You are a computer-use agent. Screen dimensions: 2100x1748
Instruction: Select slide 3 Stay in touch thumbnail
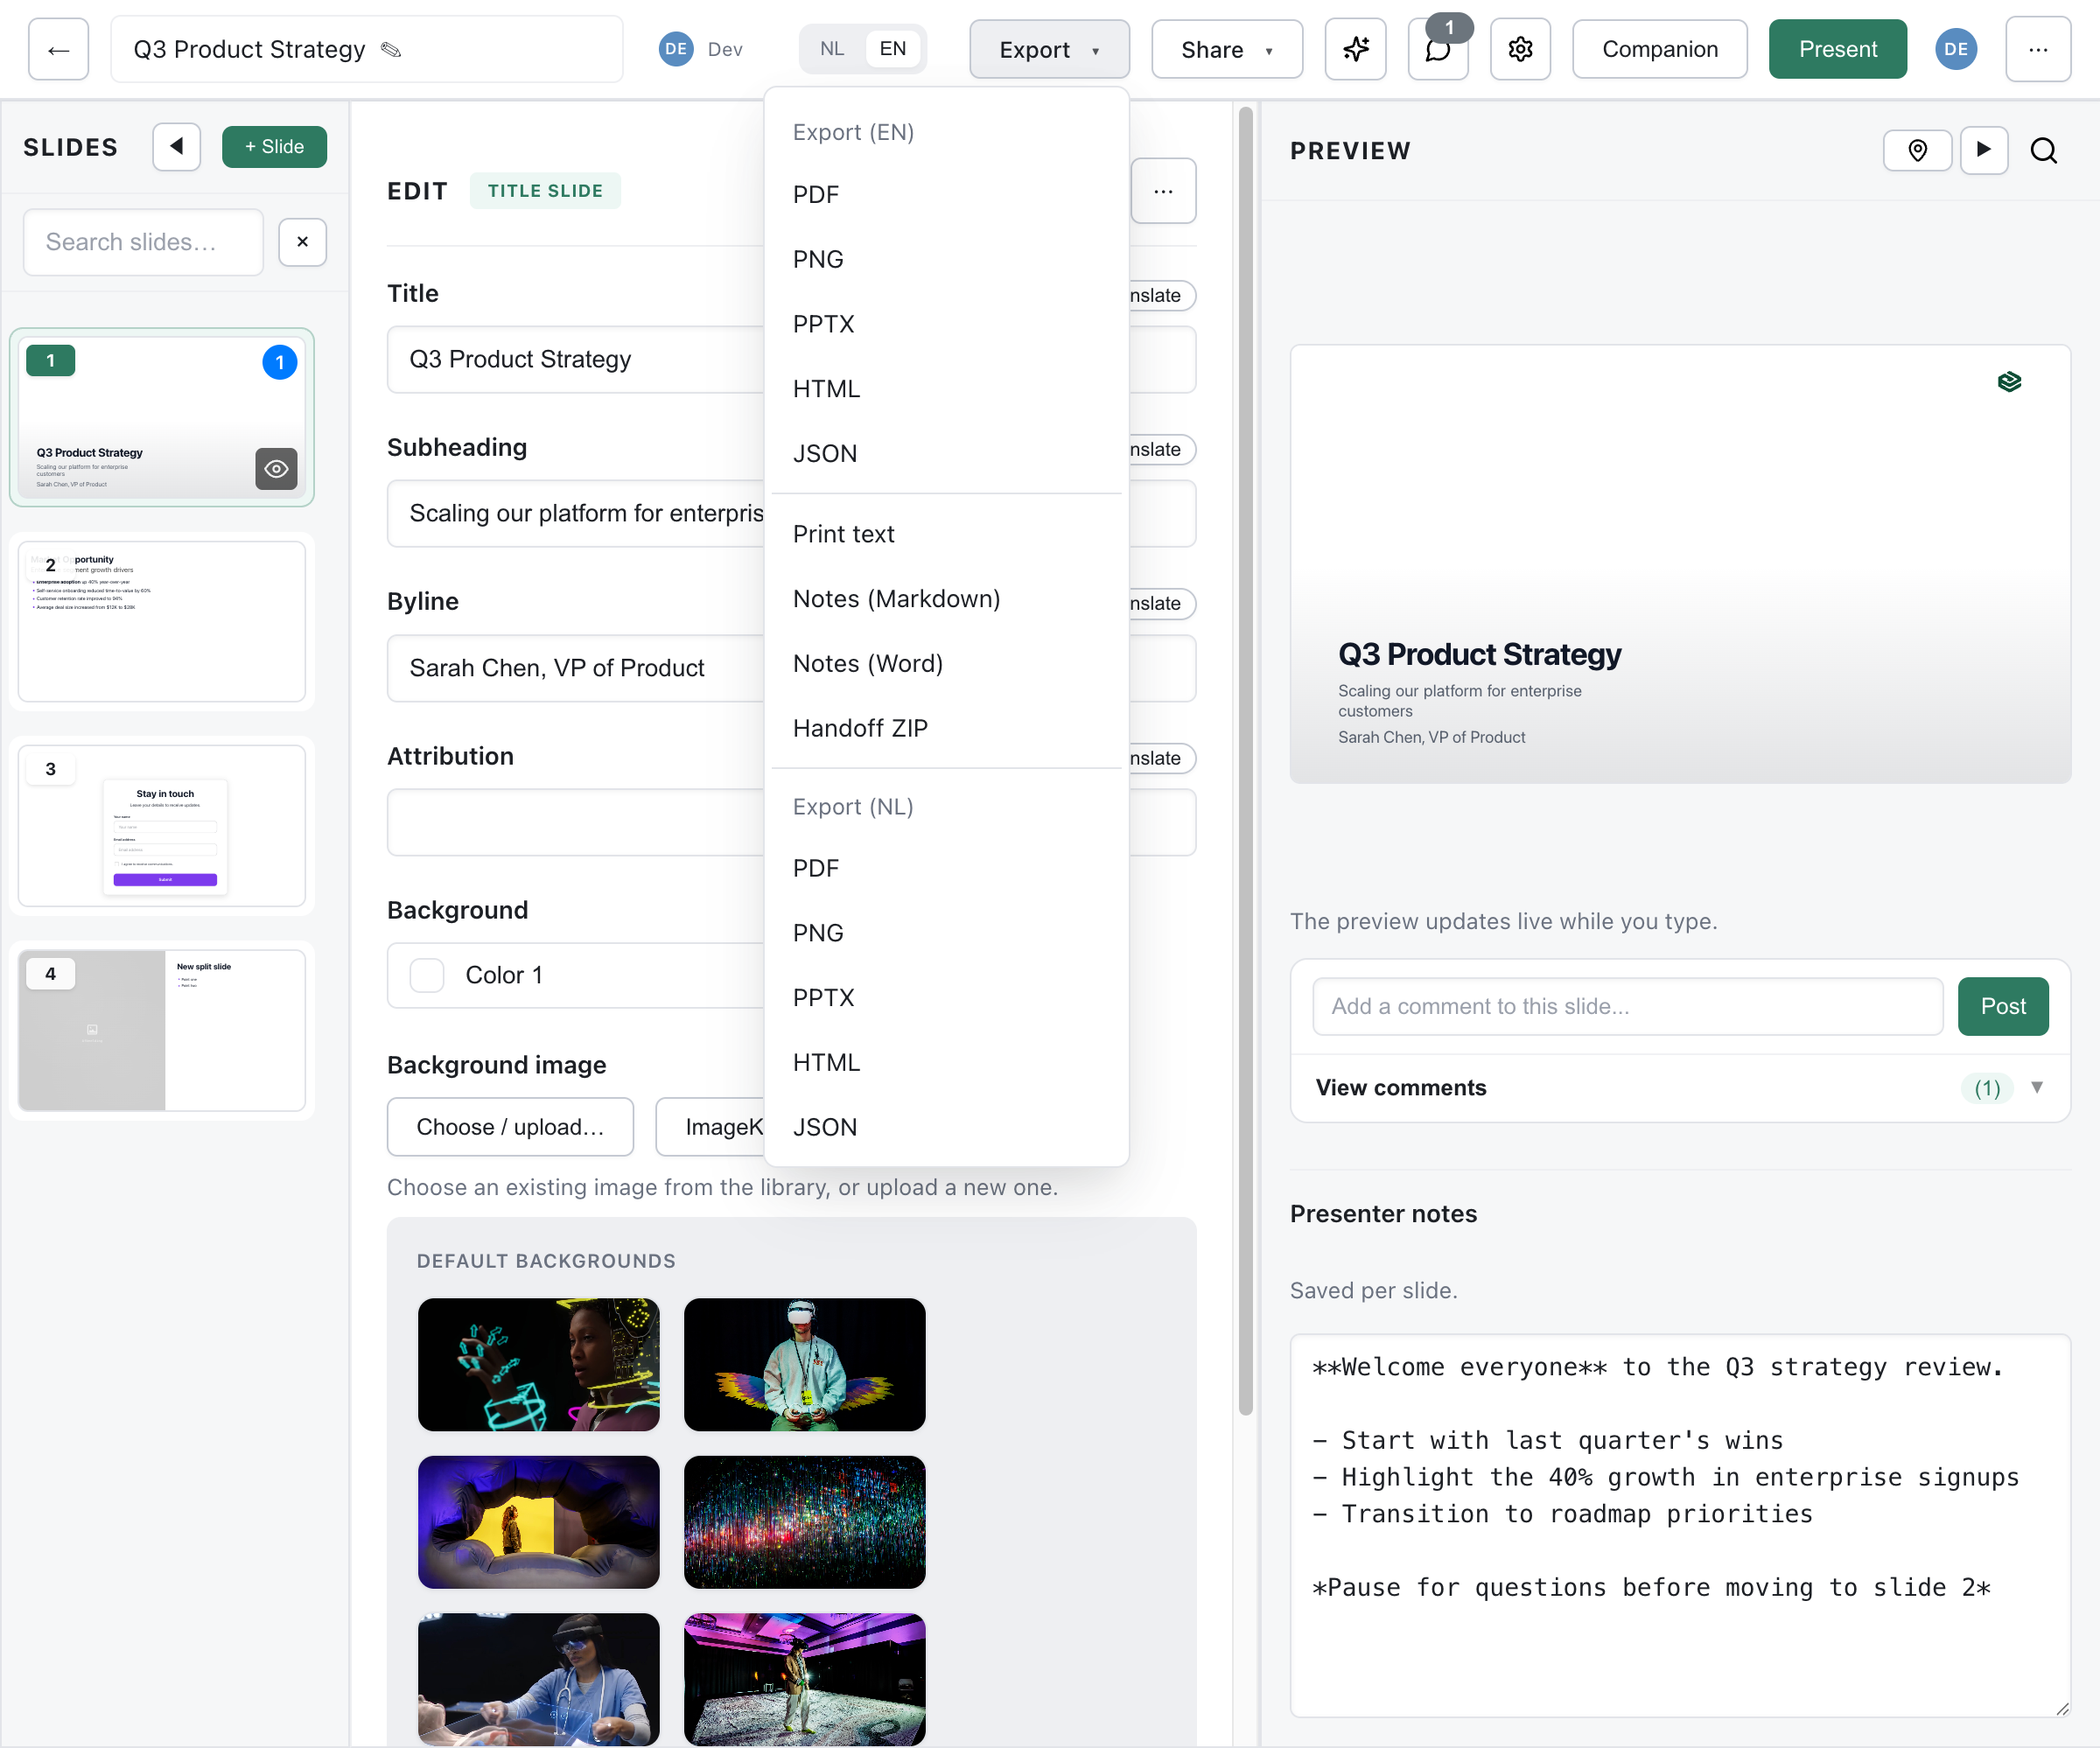click(x=162, y=826)
